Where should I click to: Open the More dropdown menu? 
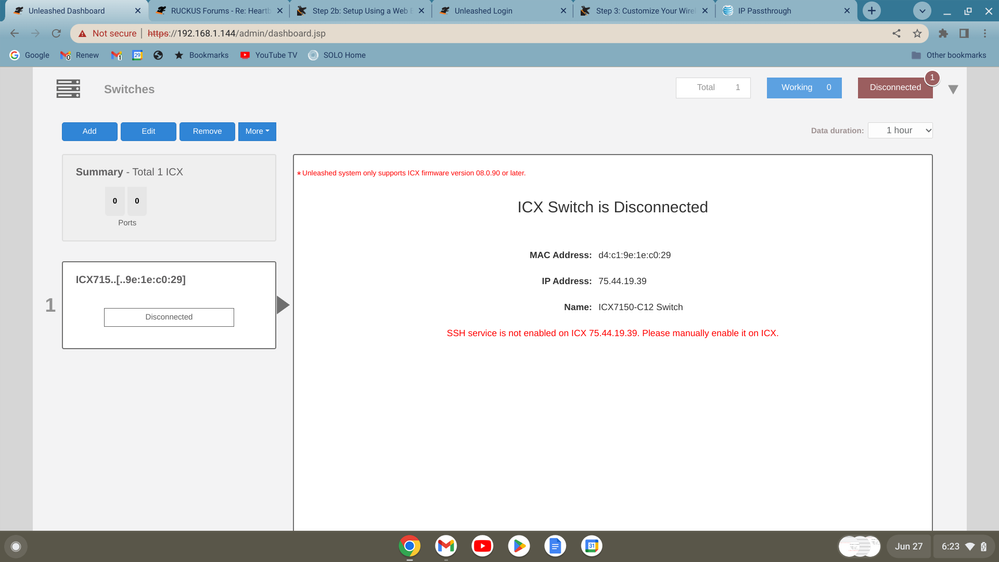(x=257, y=131)
